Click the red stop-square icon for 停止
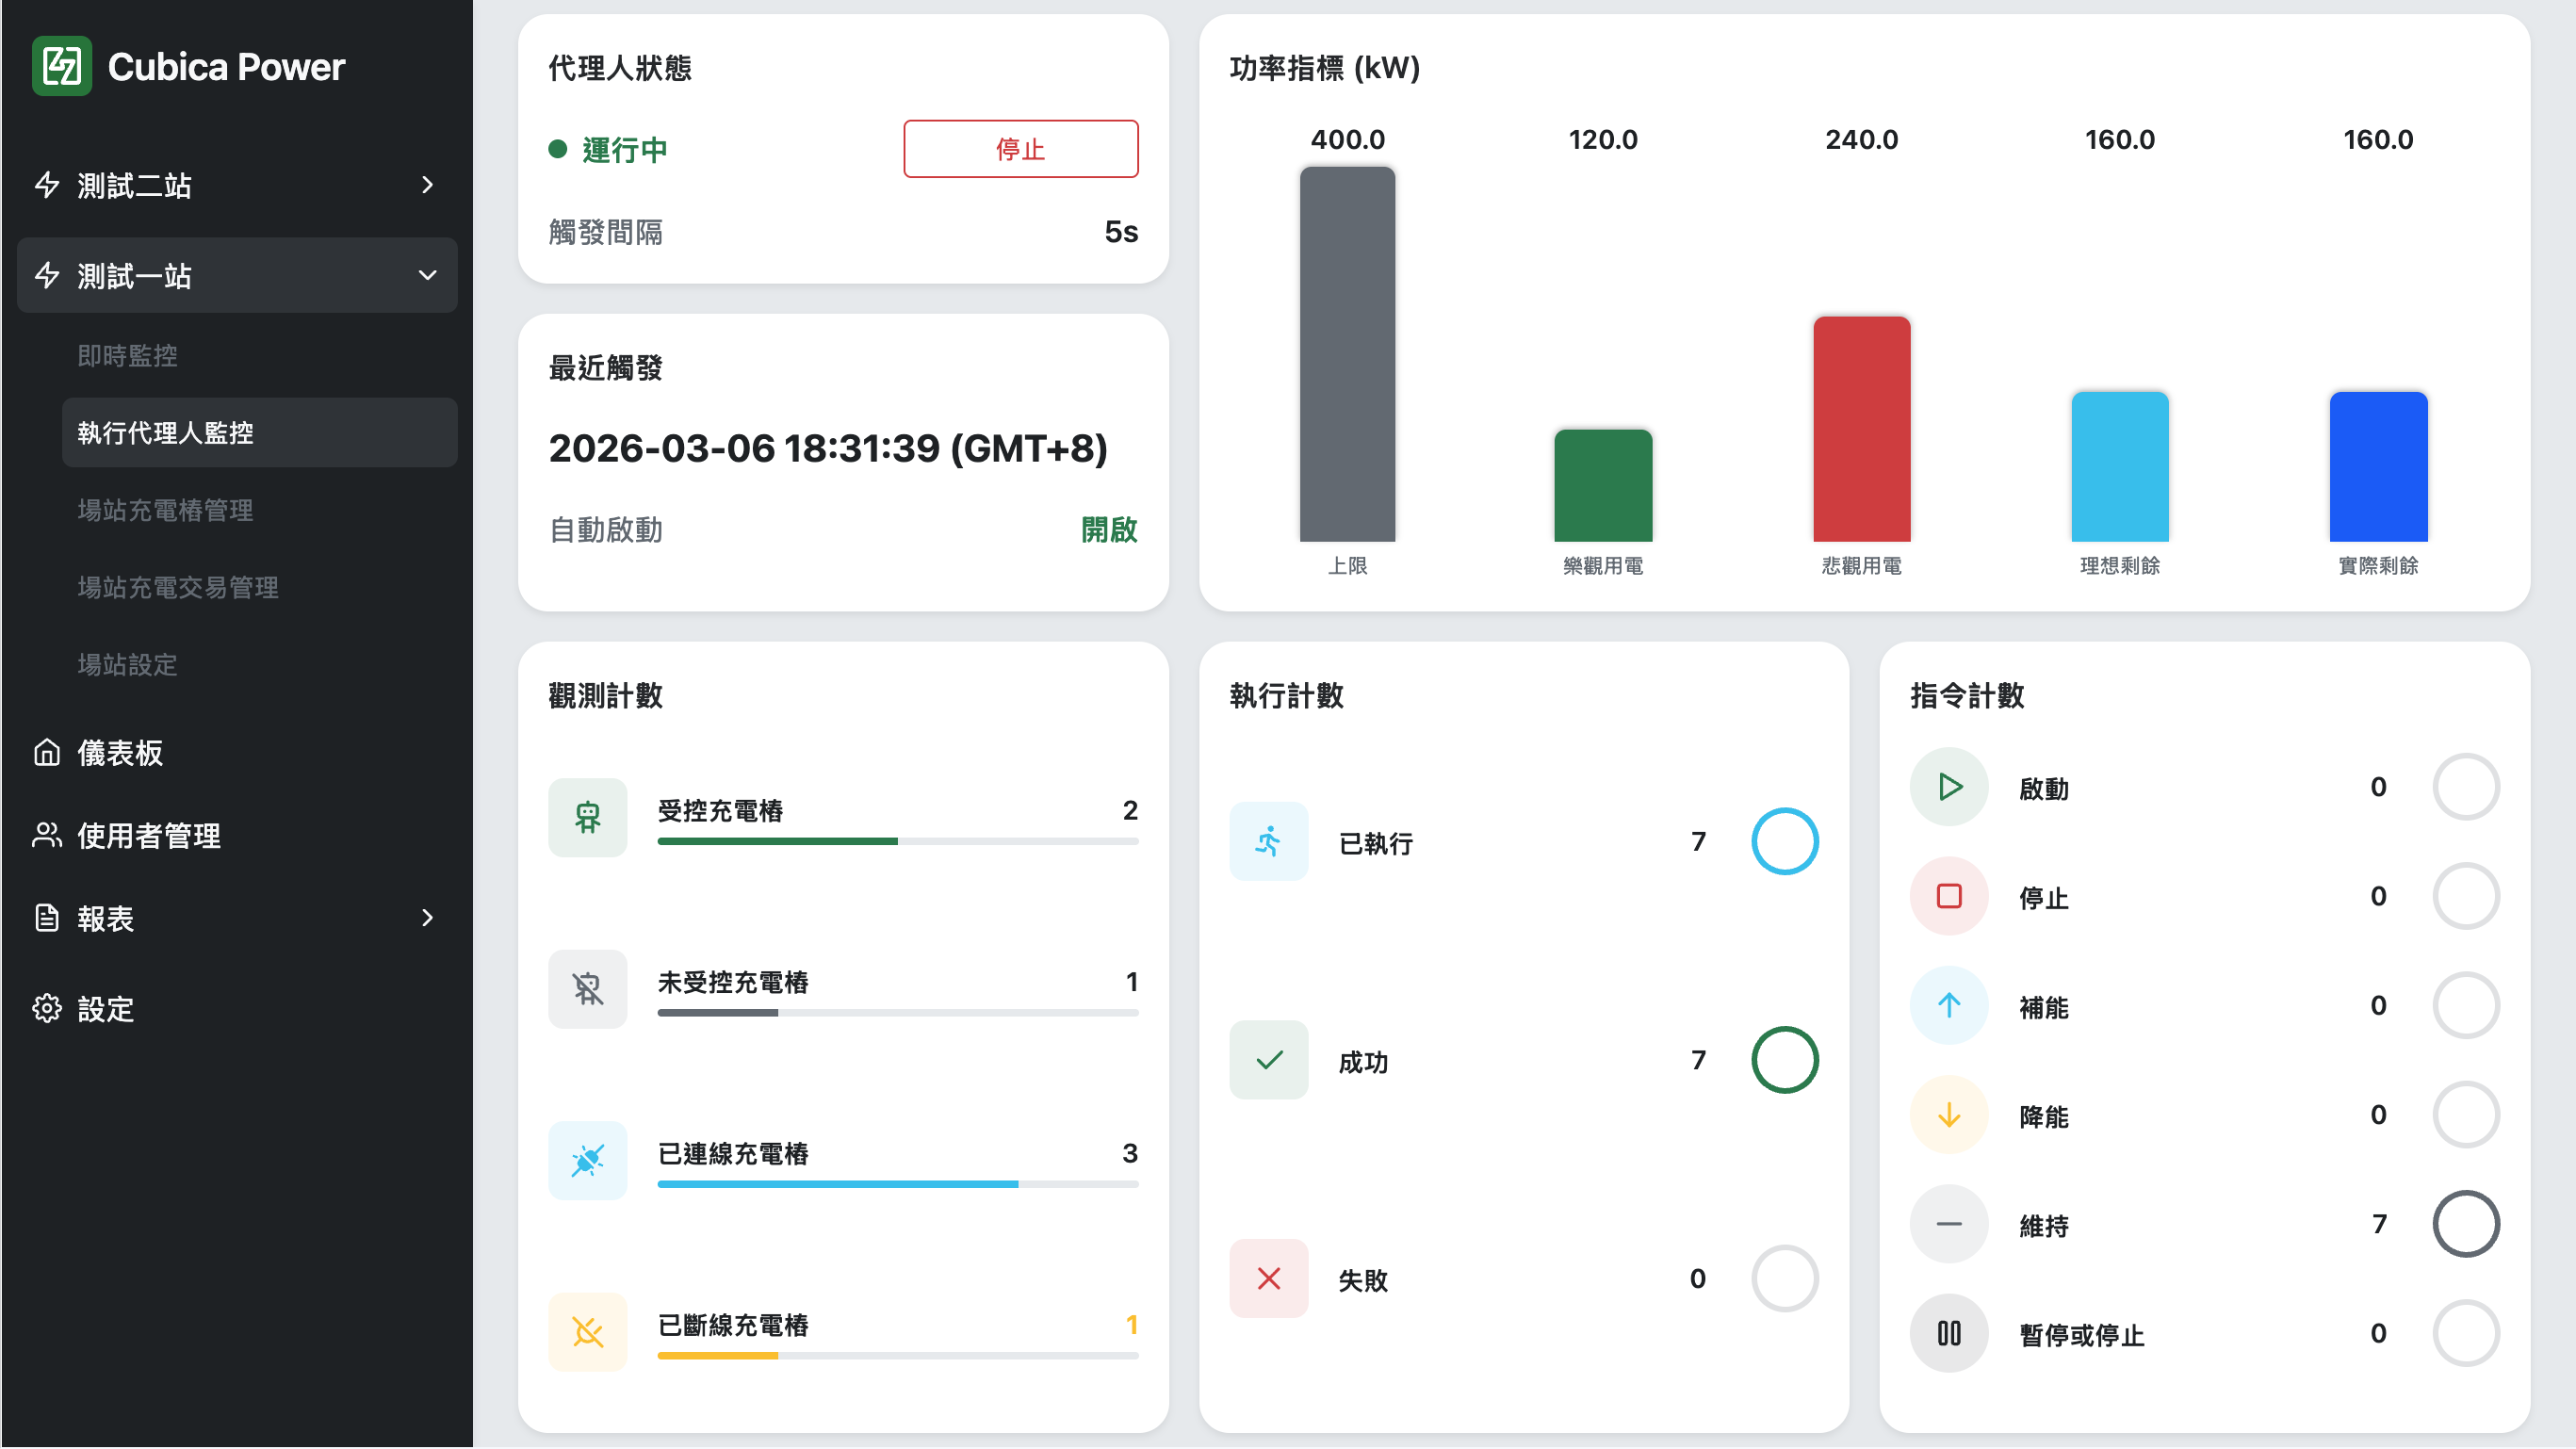This screenshot has width=2576, height=1449. 1948,896
